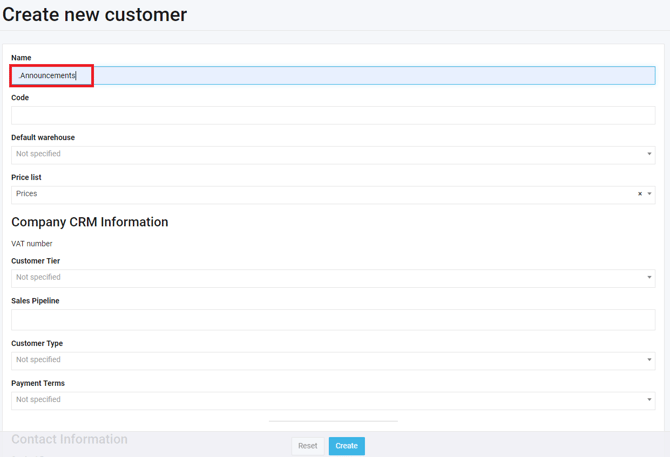
Task: Clear the Price list selection with the x icon
Action: 640,194
